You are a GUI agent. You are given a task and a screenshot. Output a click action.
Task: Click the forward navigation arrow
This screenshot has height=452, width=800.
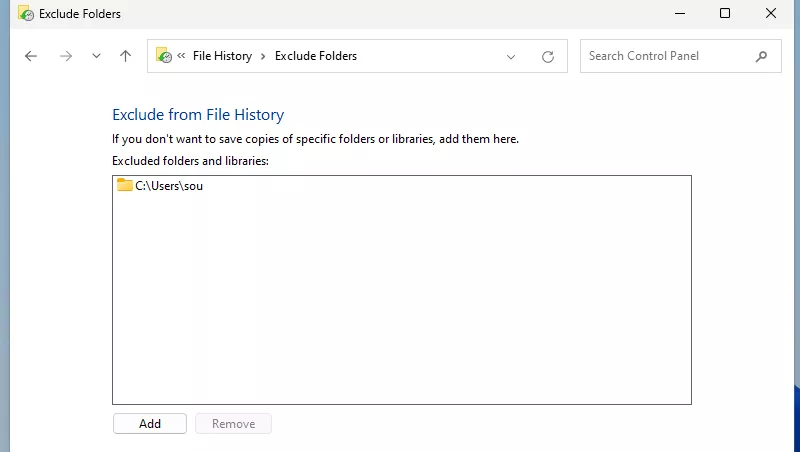tap(66, 56)
